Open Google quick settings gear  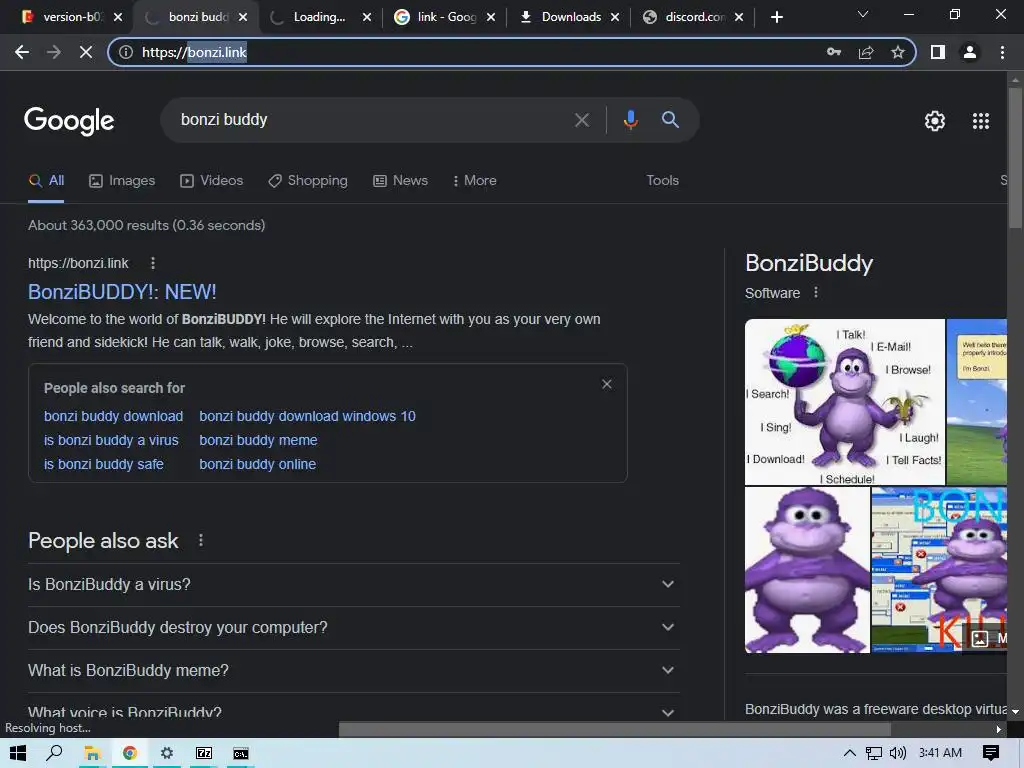point(935,121)
